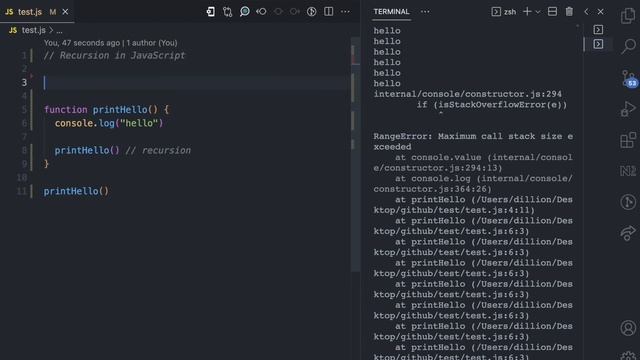Click 'if (isStackOverflowError(e))' terminal line
The height and width of the screenshot is (360, 640).
pos(492,105)
